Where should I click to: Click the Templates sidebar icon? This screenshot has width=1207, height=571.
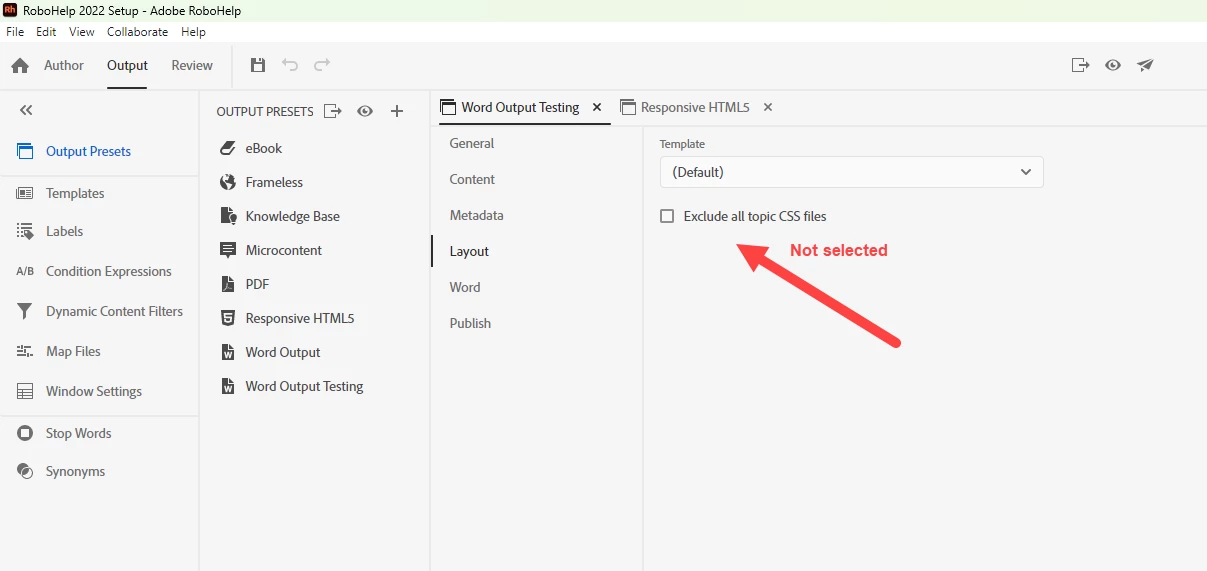(25, 193)
